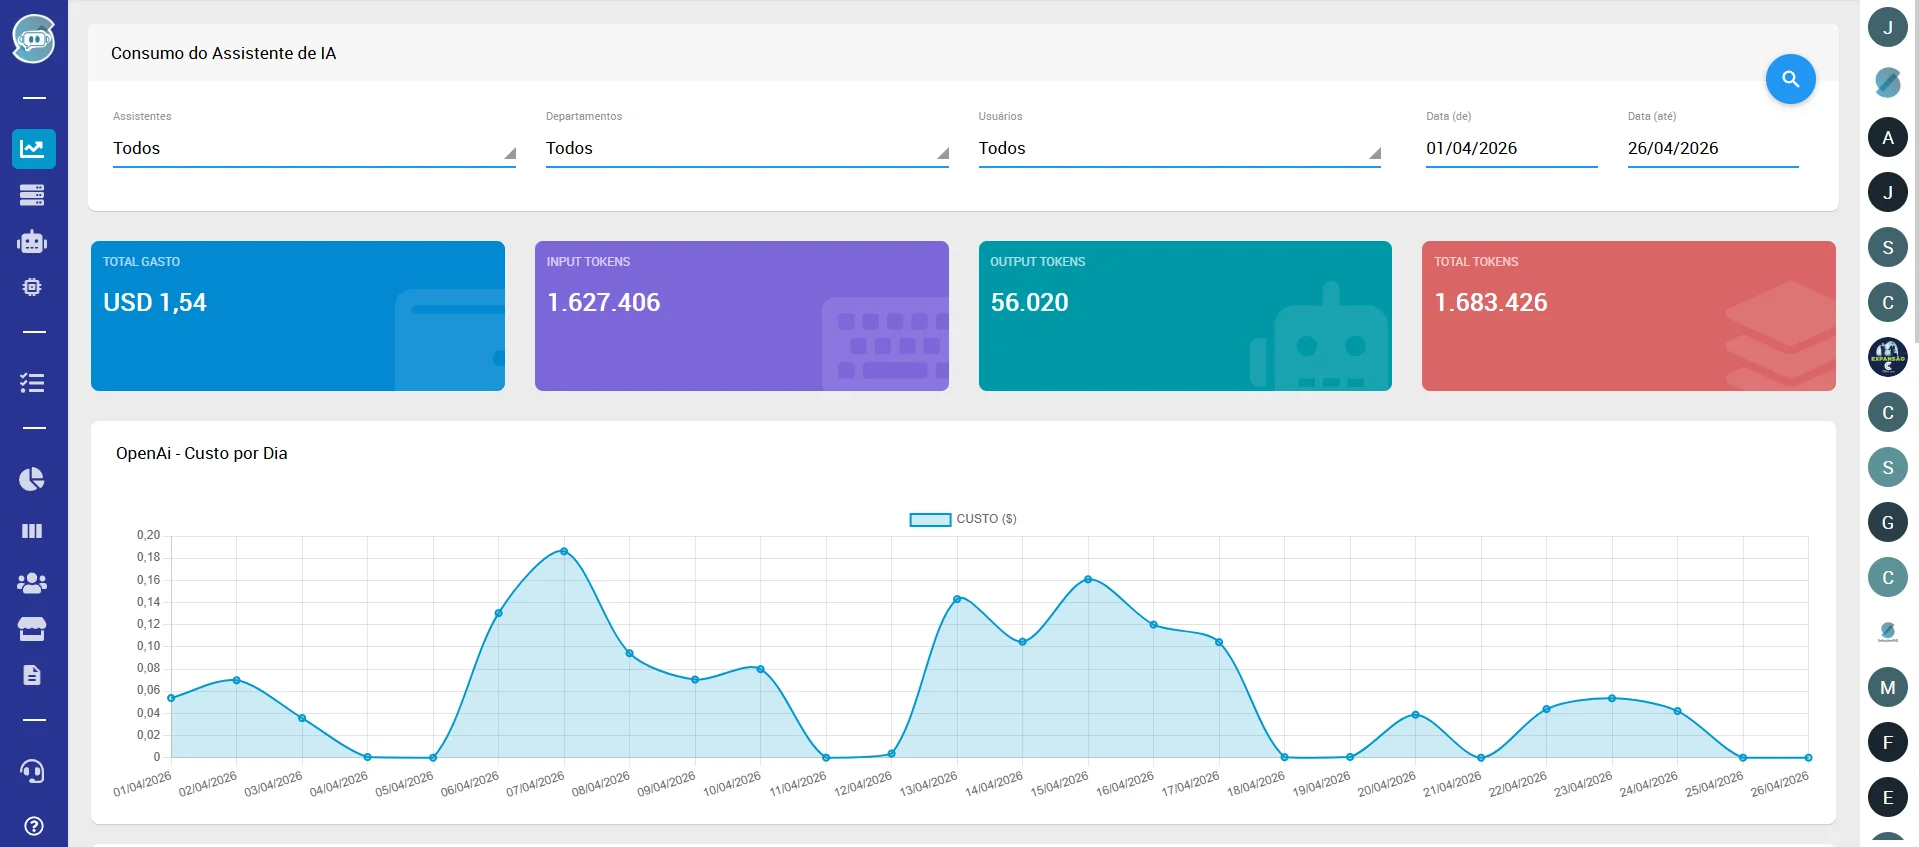Expand the Assistentes dropdown
1919x847 pixels.
314,148
